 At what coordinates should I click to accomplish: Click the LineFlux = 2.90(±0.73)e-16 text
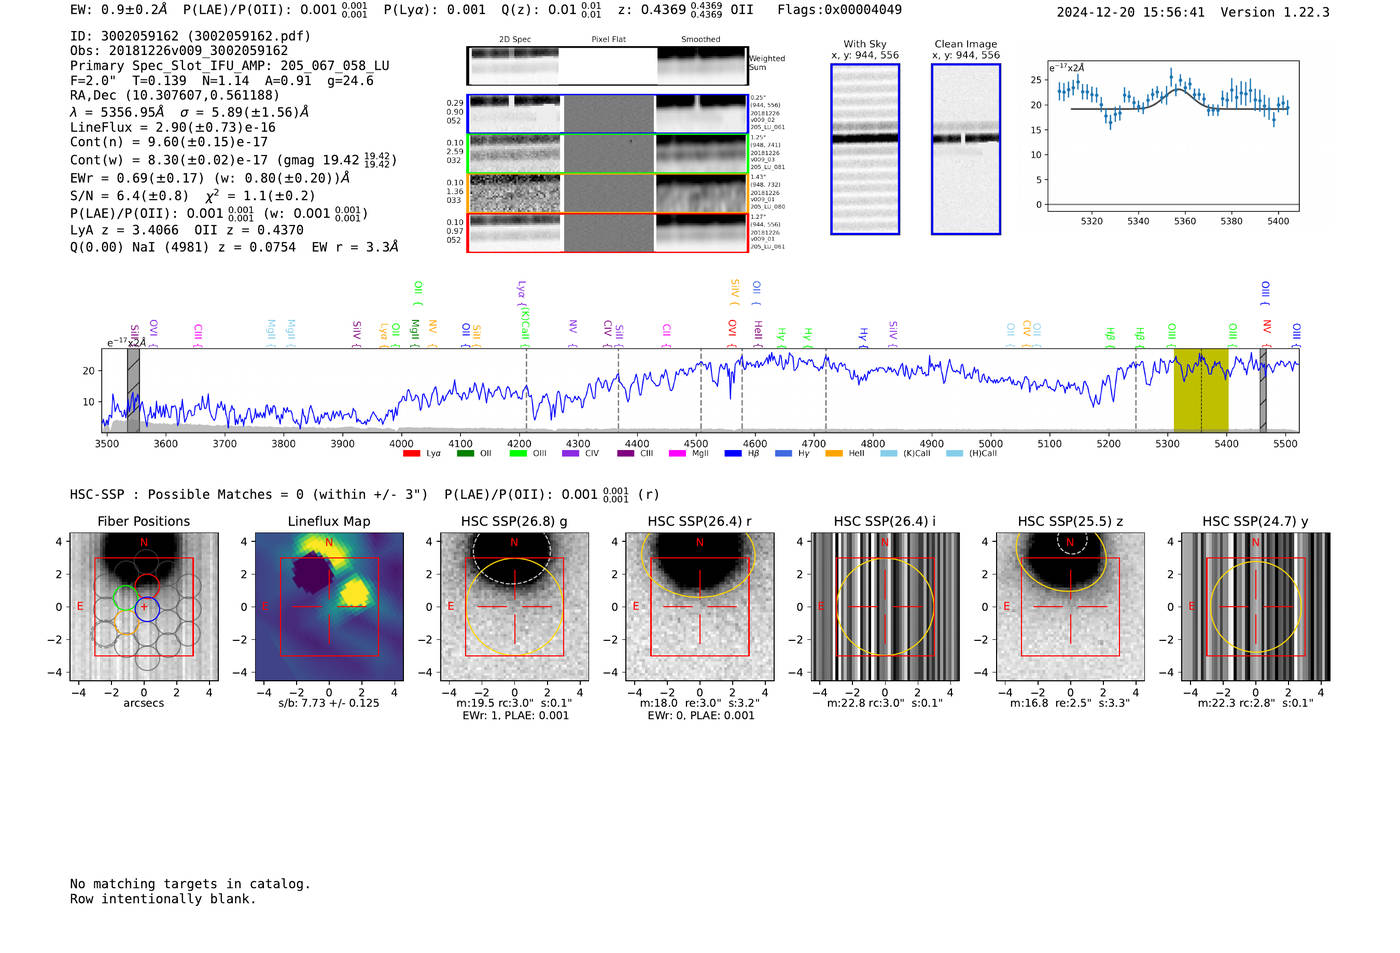173,128
